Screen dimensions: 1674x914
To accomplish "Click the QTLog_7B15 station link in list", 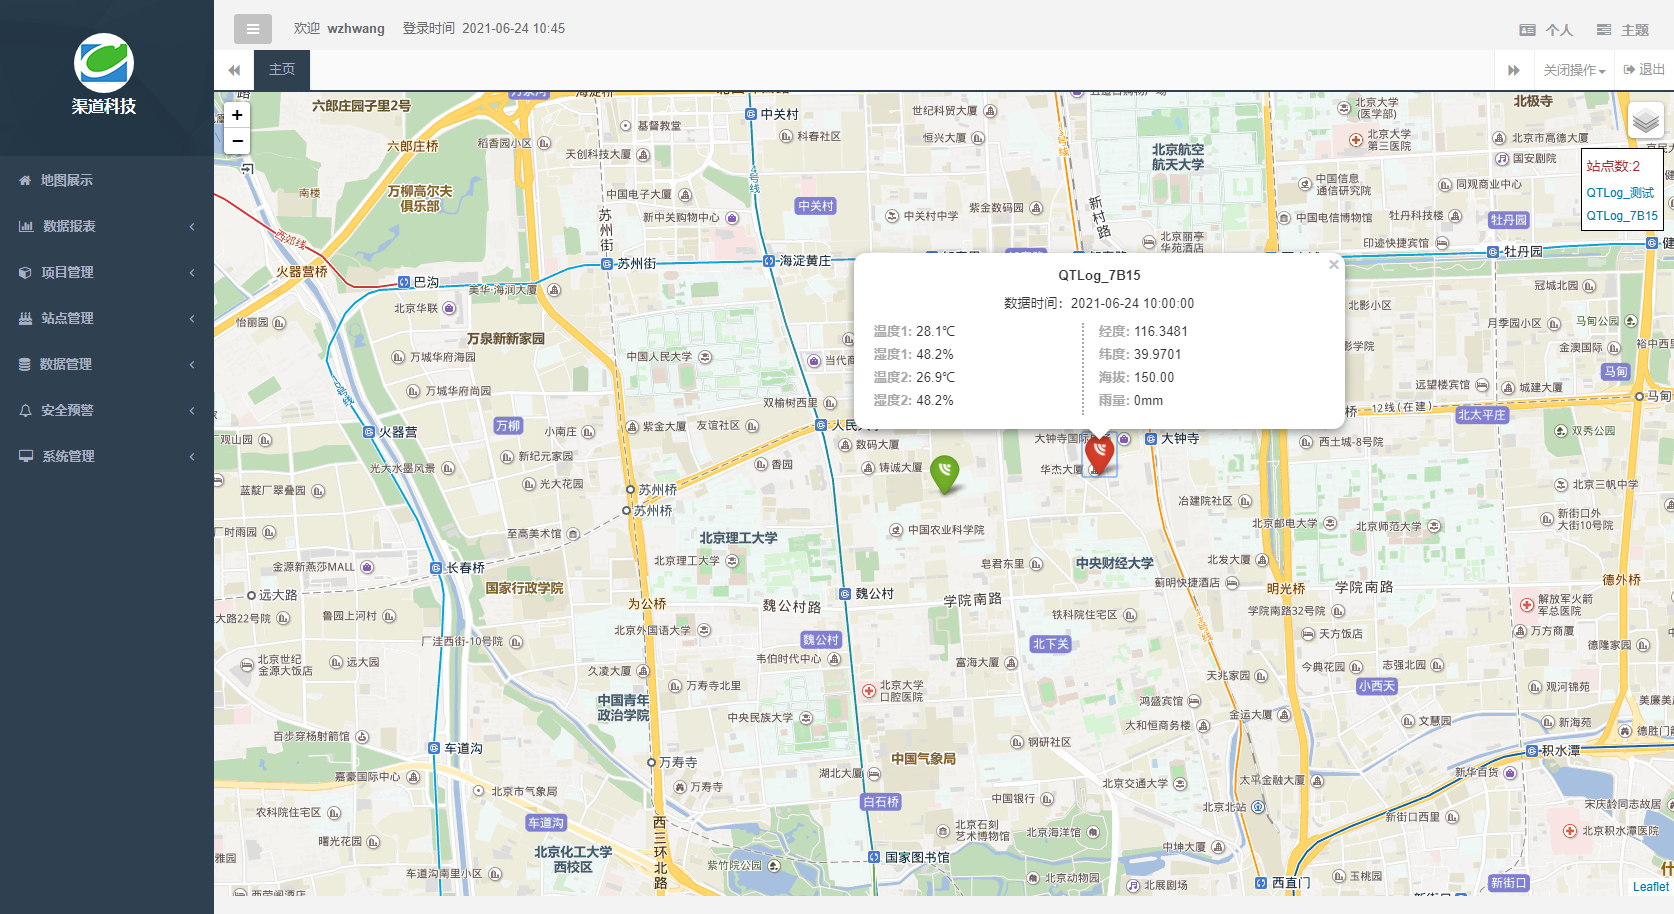I will [x=1621, y=215].
